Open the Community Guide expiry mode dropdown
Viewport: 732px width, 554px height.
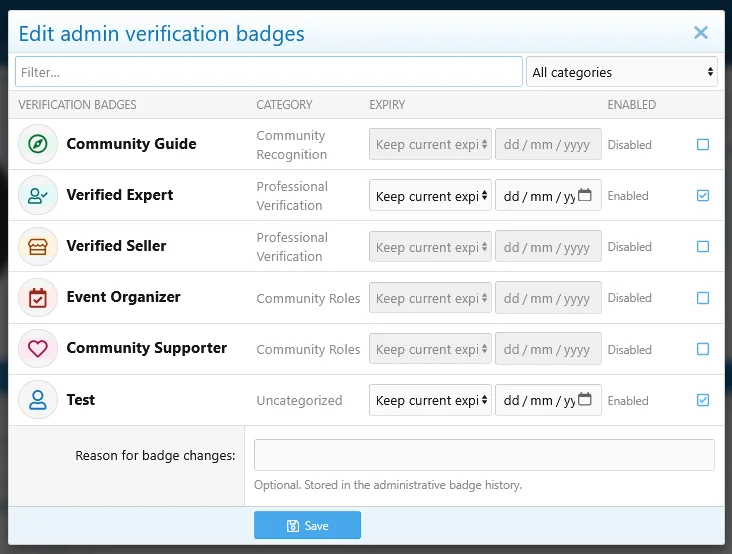coord(430,144)
